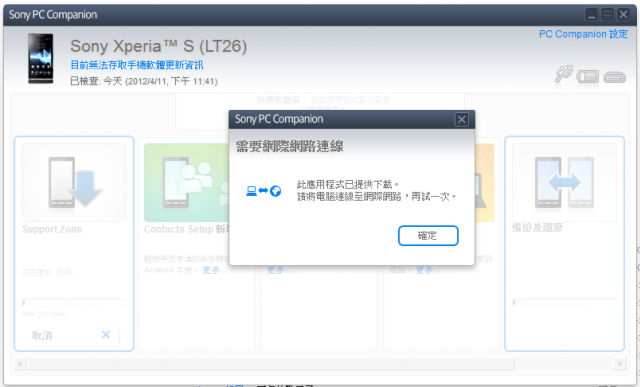
Task: Click the horizontal scrollbar right arrow
Action: tap(620, 363)
